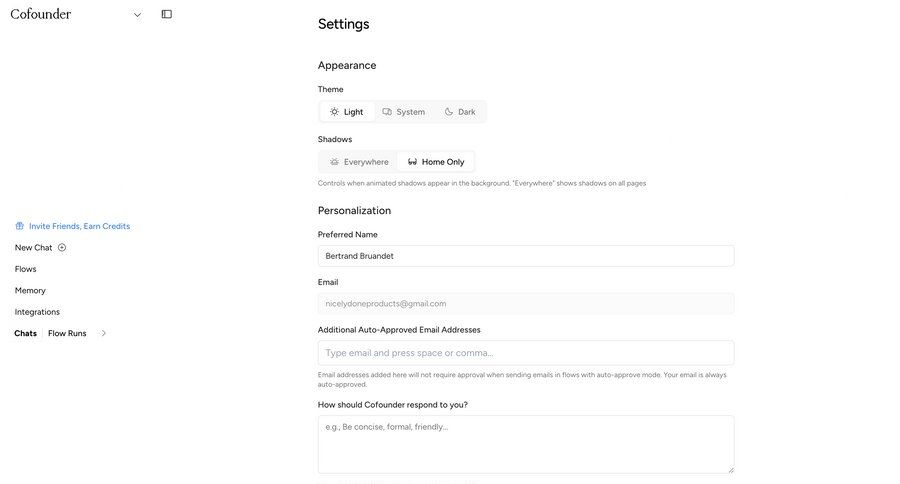Click the monitor icon for System theme
The height and width of the screenshot is (484, 900).
pos(387,112)
